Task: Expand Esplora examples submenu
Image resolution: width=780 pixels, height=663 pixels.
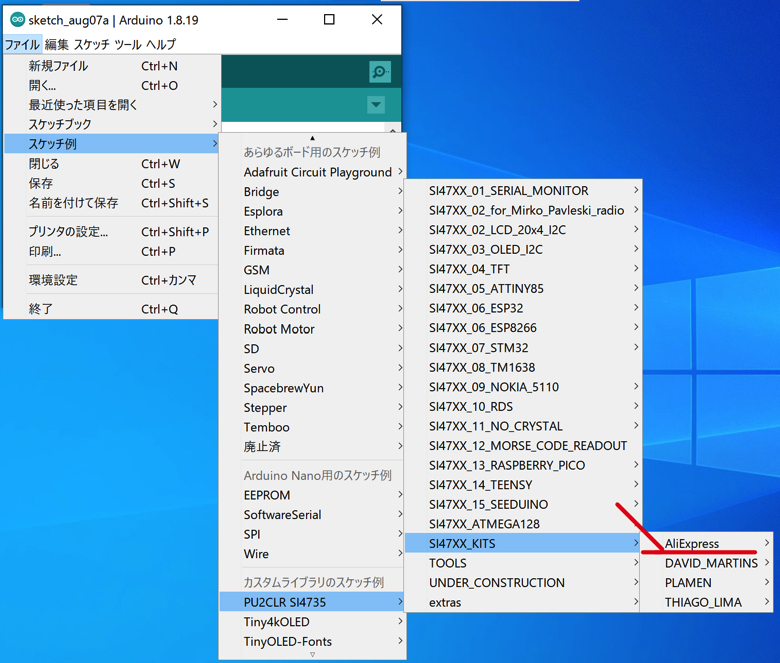Action: coord(312,211)
